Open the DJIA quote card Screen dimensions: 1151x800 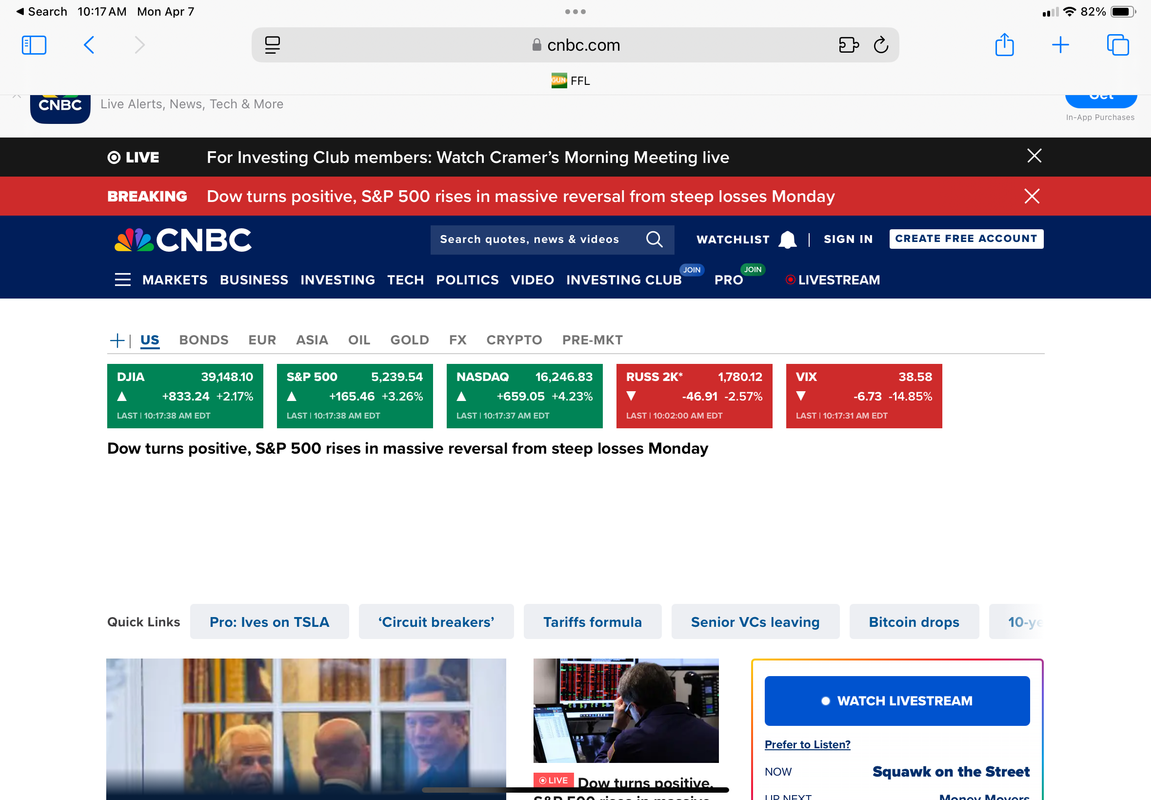[x=185, y=396]
